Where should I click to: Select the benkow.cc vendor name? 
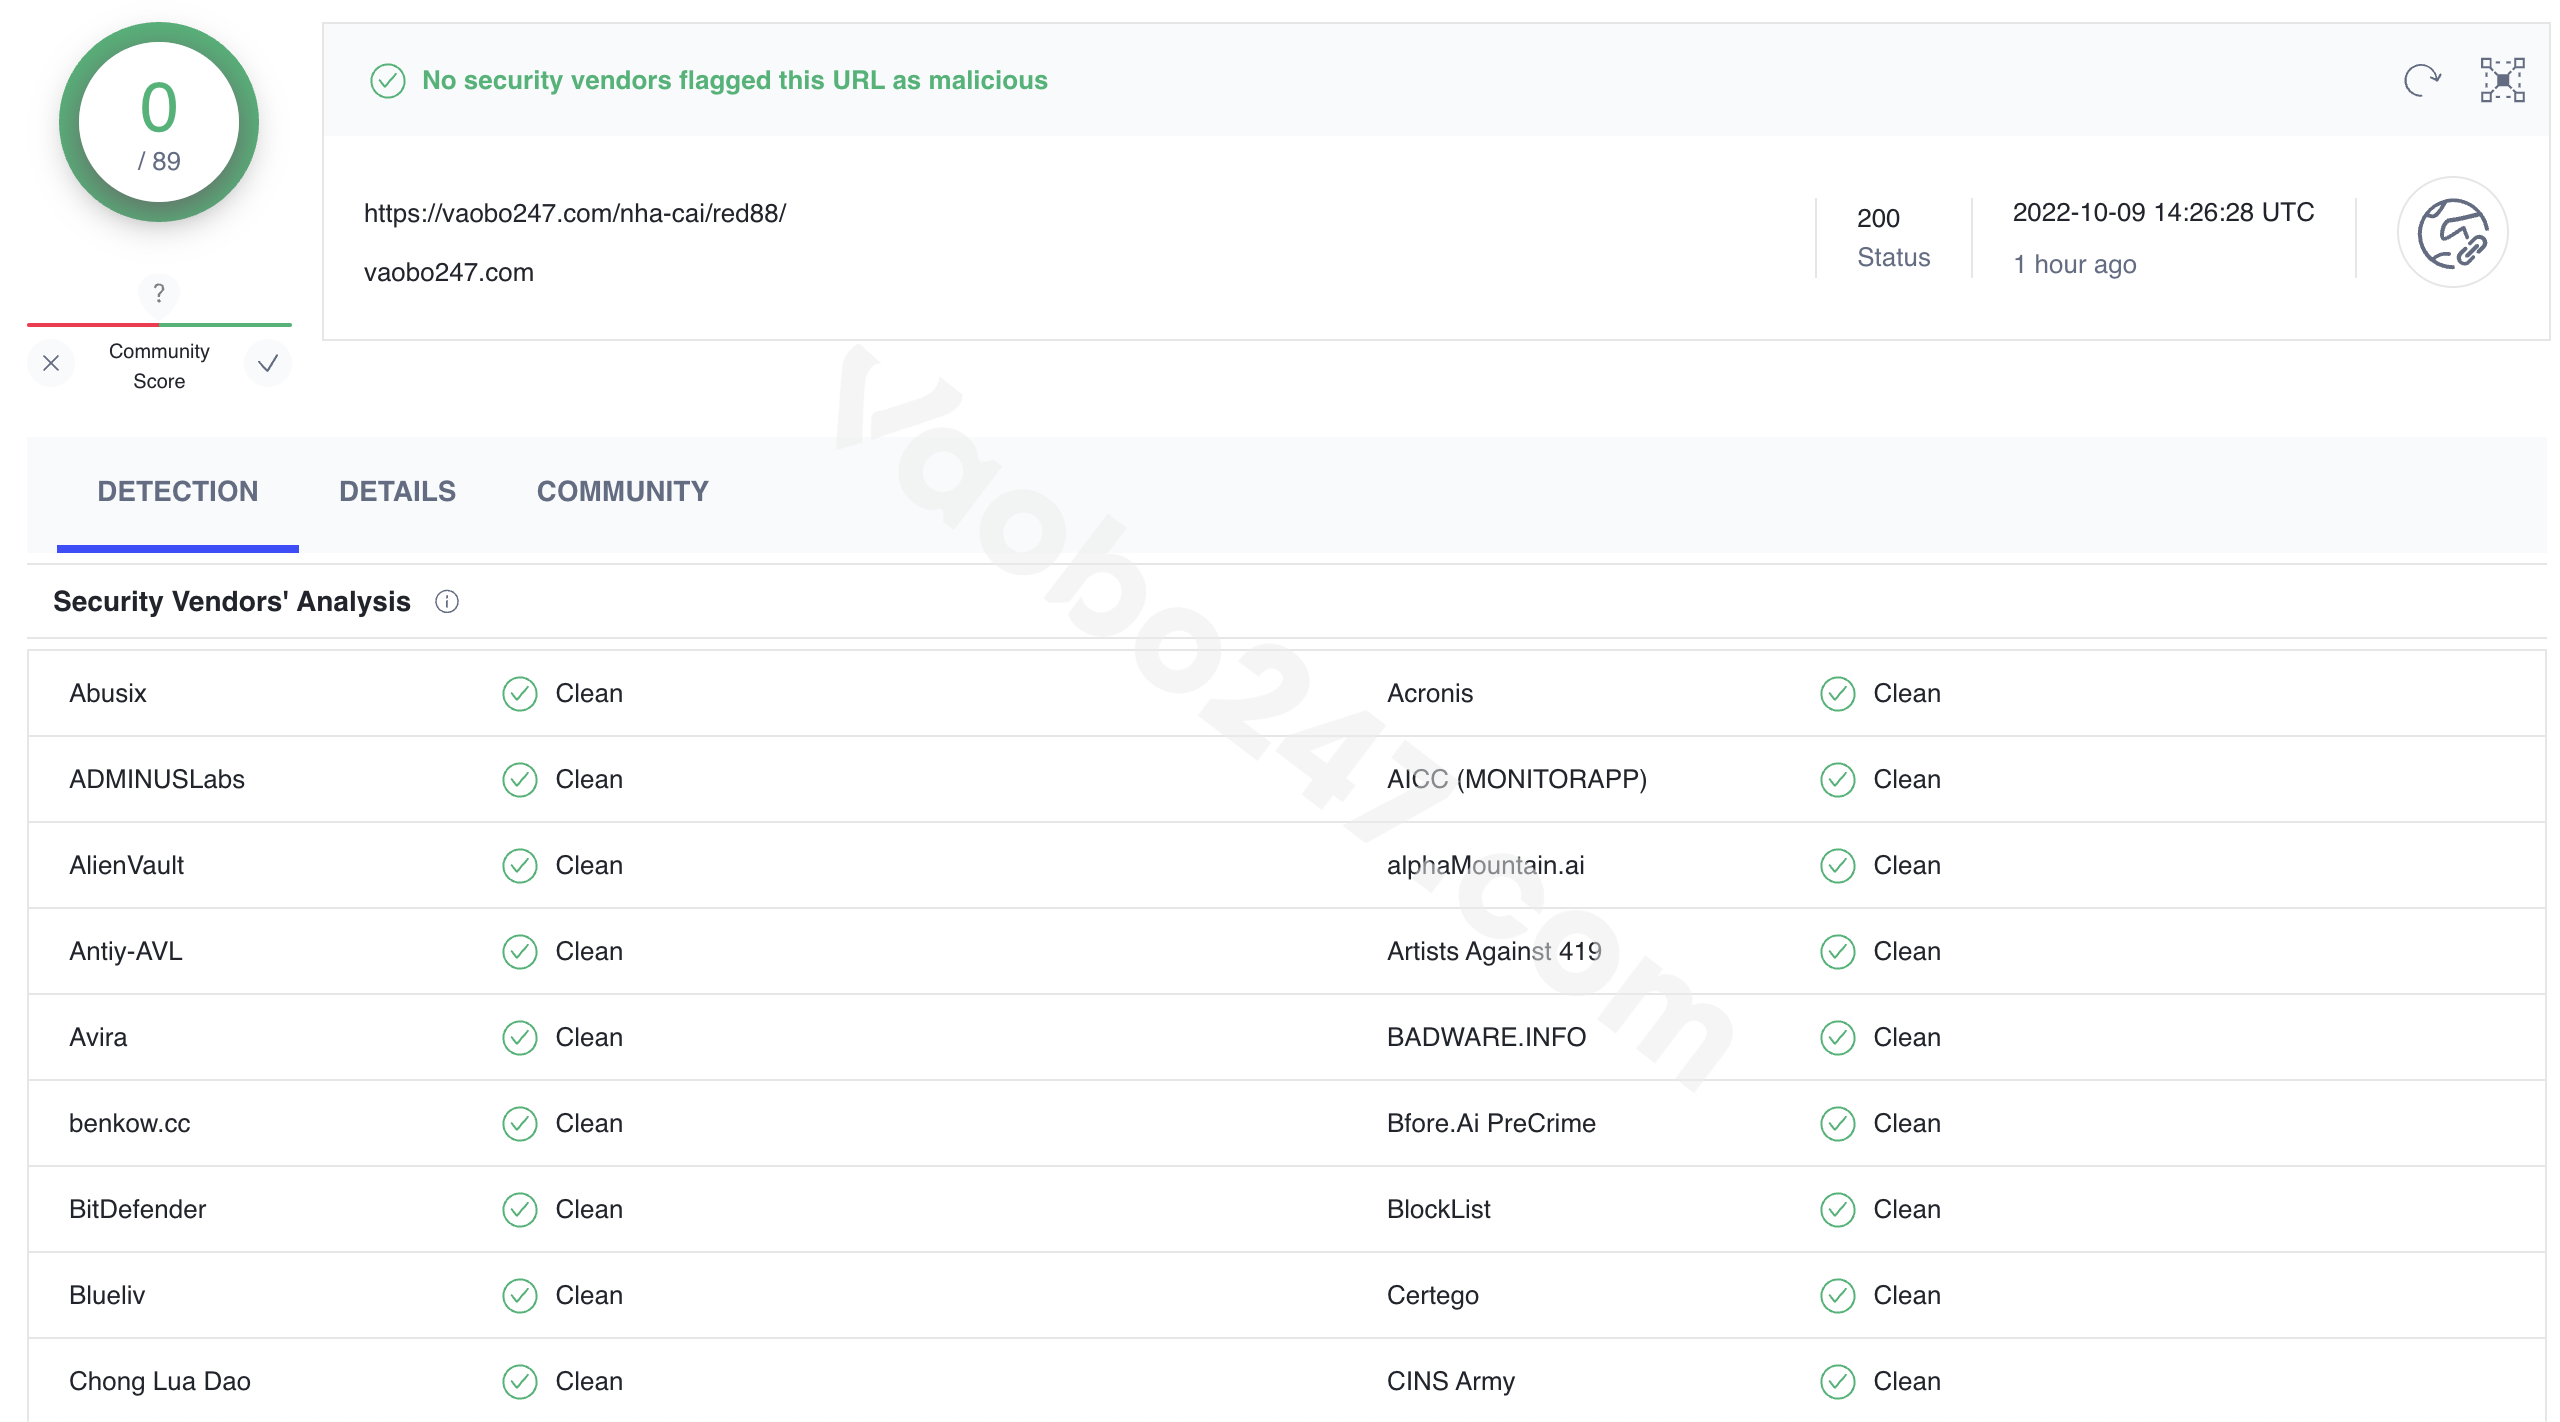point(130,1123)
